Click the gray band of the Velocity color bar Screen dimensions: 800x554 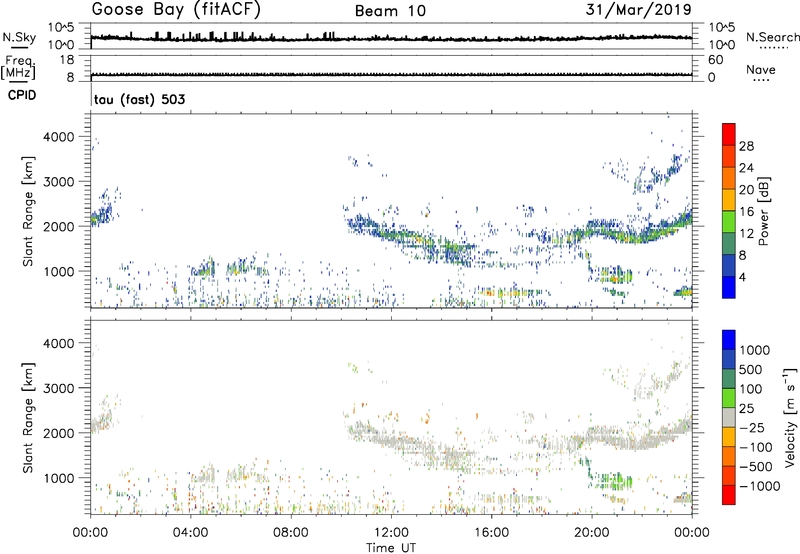pyautogui.click(x=729, y=417)
